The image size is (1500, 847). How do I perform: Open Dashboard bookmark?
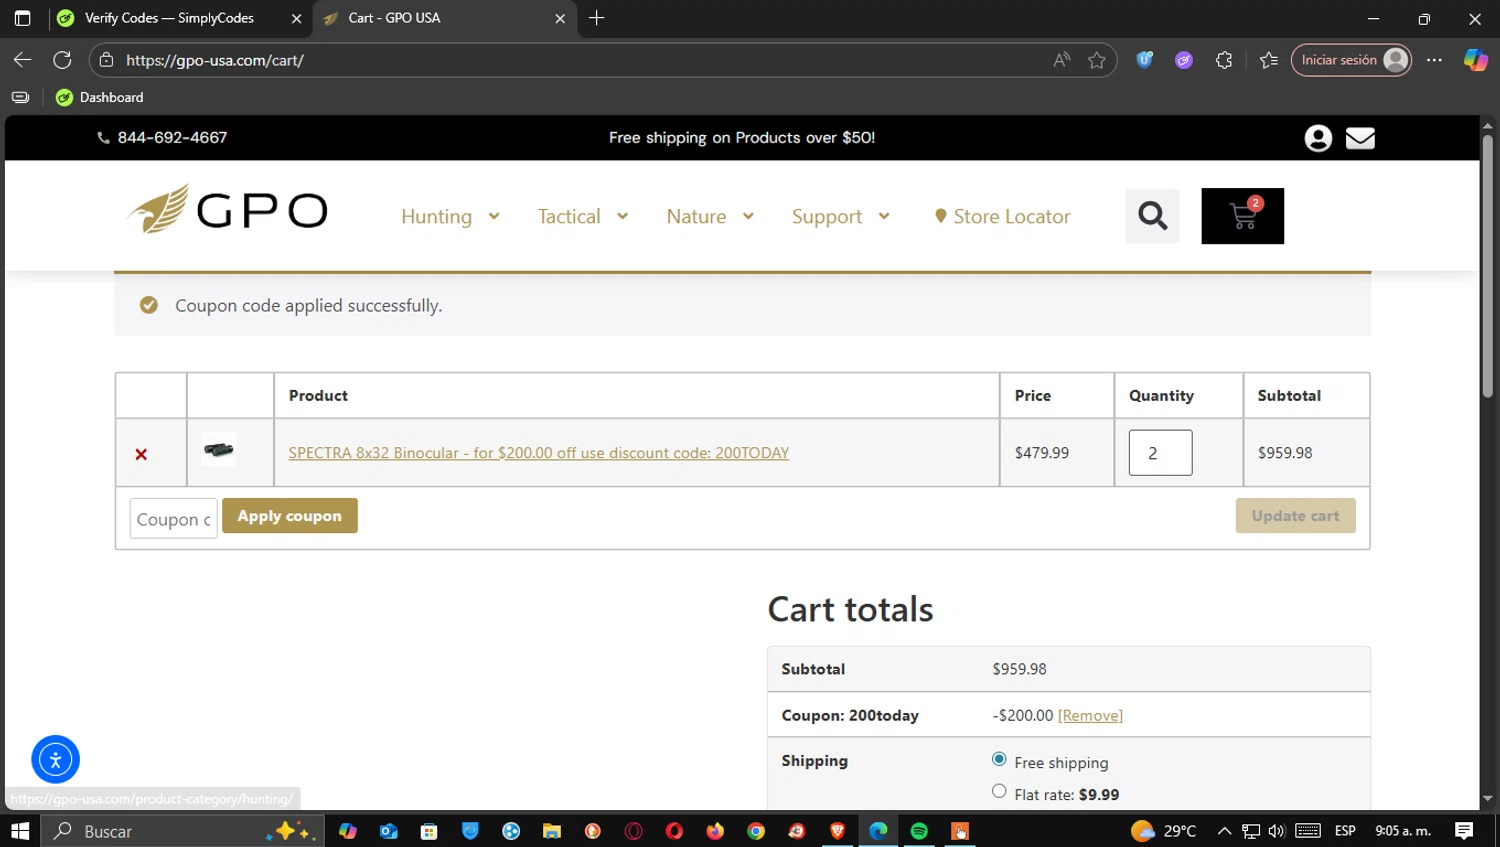coord(100,97)
